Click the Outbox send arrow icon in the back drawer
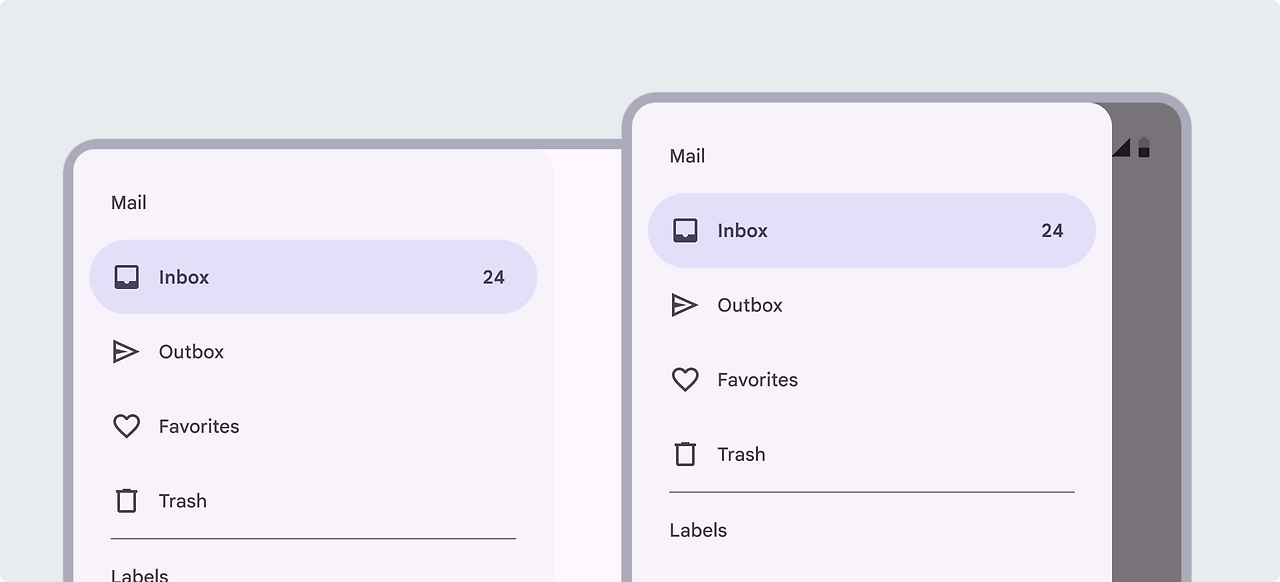1280x582 pixels. (x=126, y=352)
